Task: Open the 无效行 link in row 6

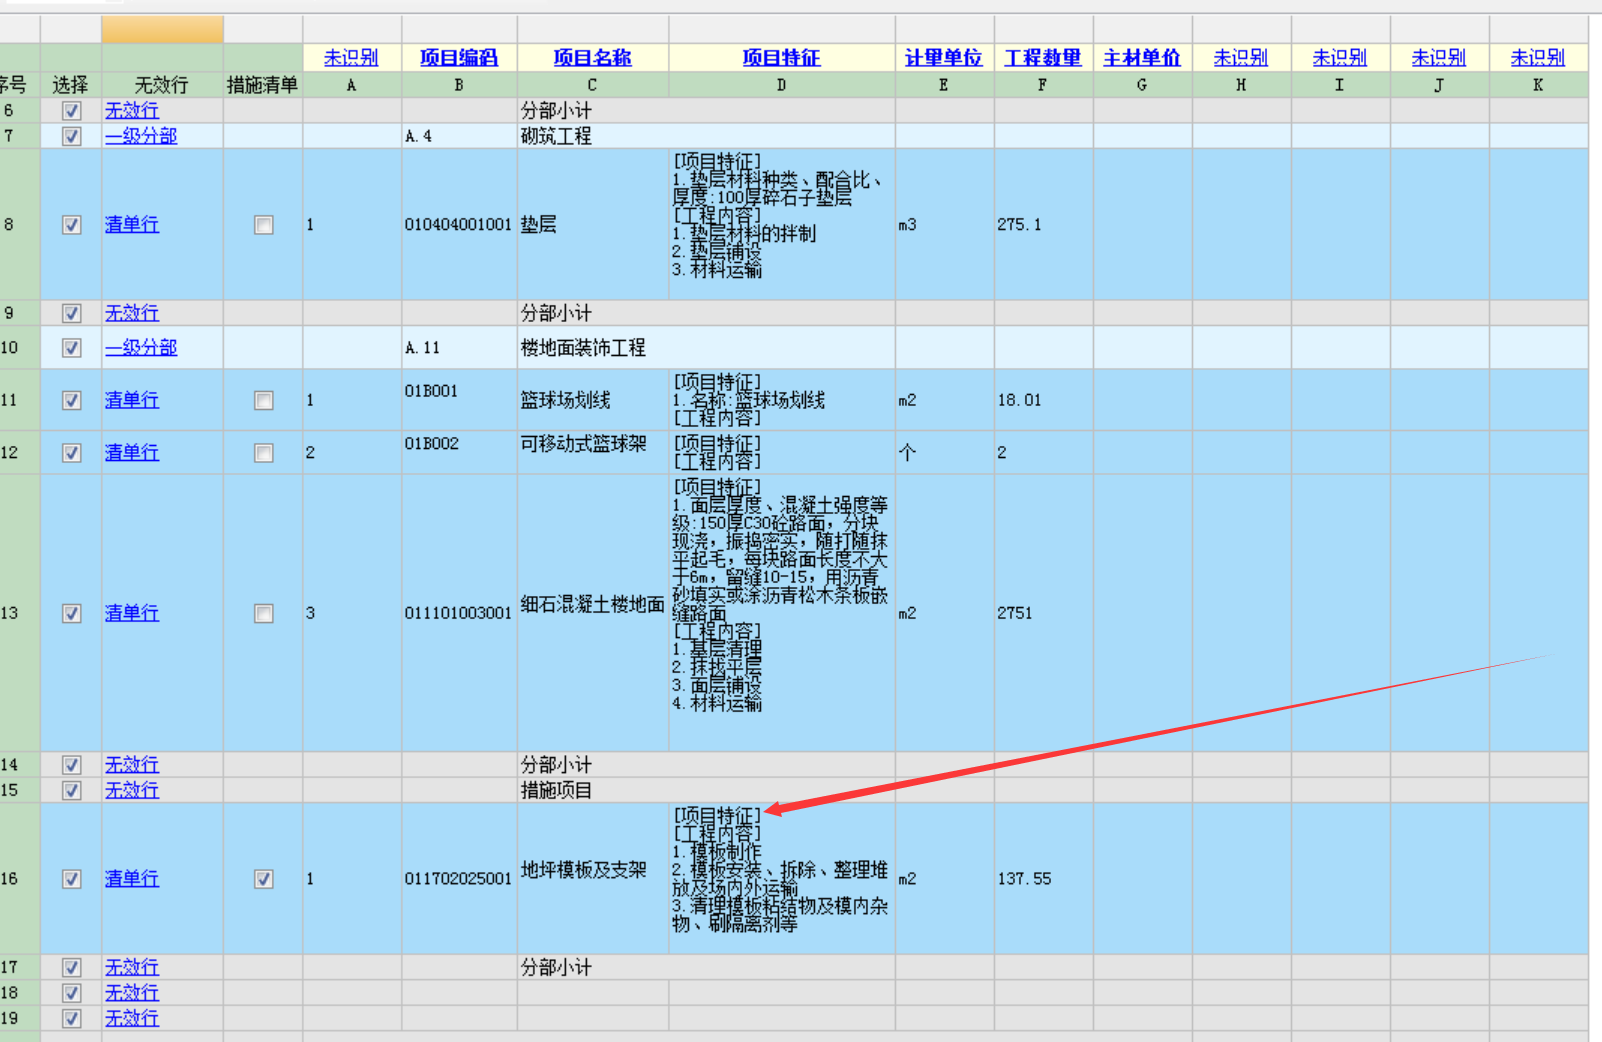Action: pyautogui.click(x=132, y=111)
